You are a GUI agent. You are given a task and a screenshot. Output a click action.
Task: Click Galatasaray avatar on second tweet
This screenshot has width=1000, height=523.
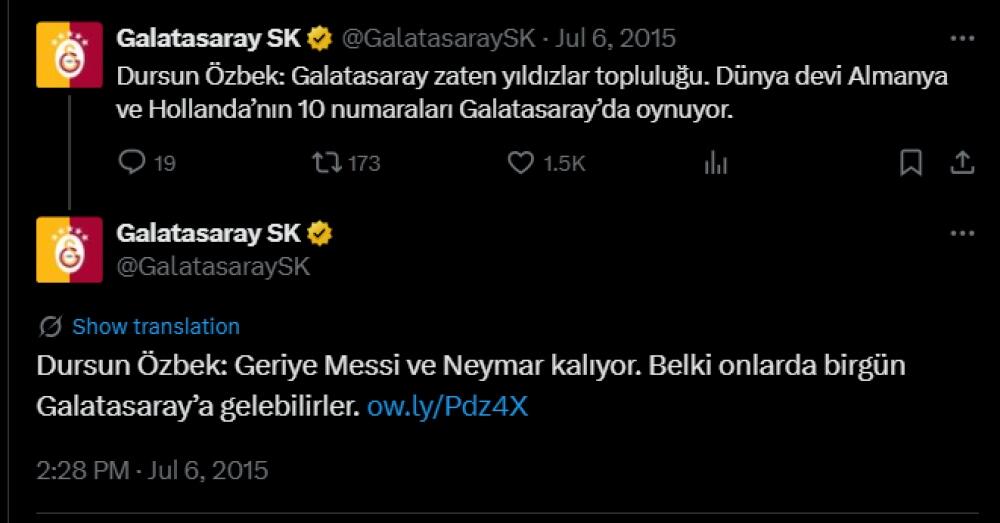pyautogui.click(x=69, y=249)
